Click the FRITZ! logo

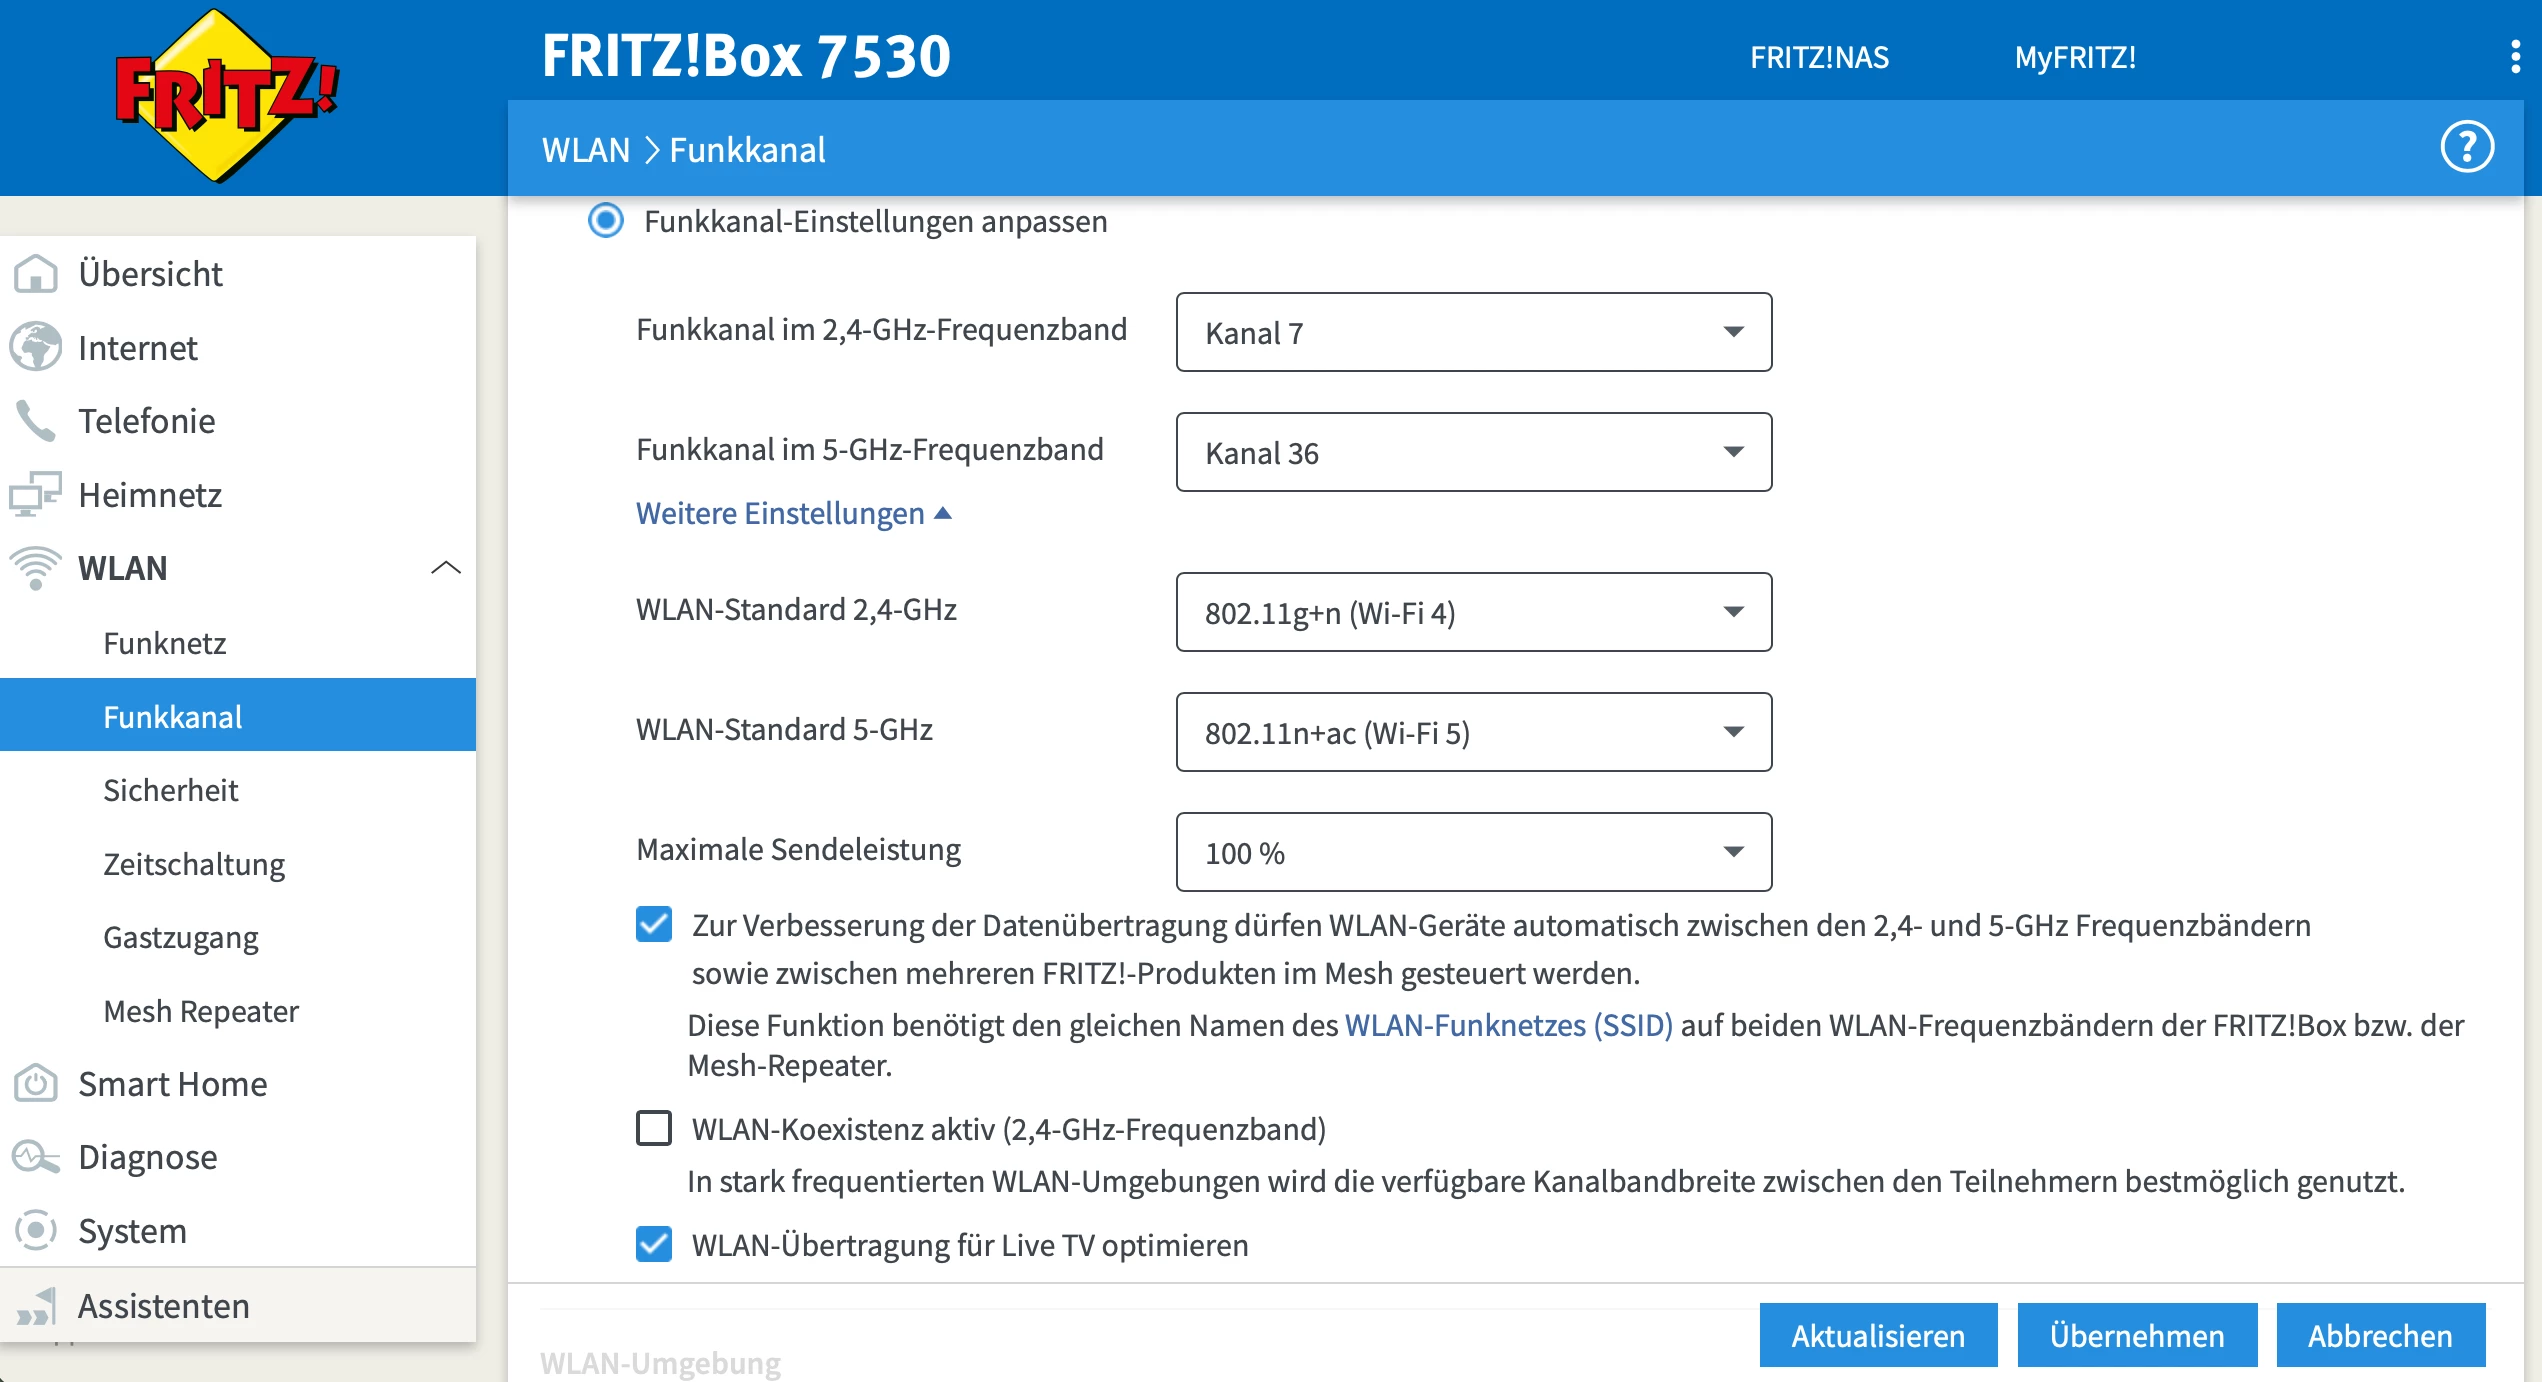coord(226,95)
